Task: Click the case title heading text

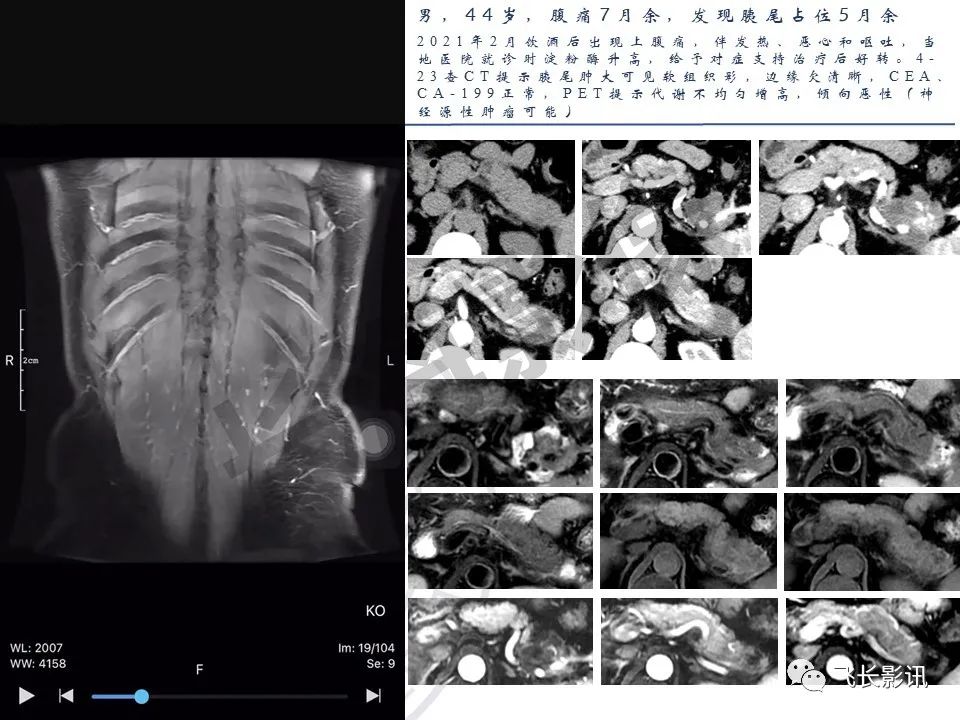Action: 658,15
